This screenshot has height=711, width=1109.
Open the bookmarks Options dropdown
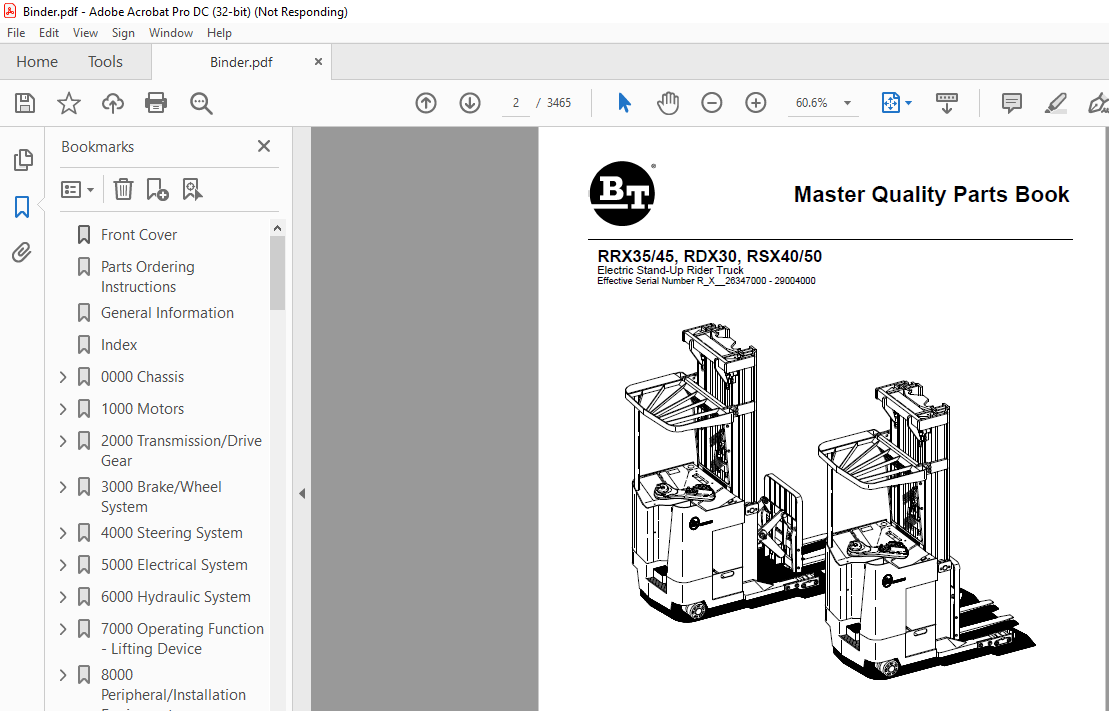78,190
